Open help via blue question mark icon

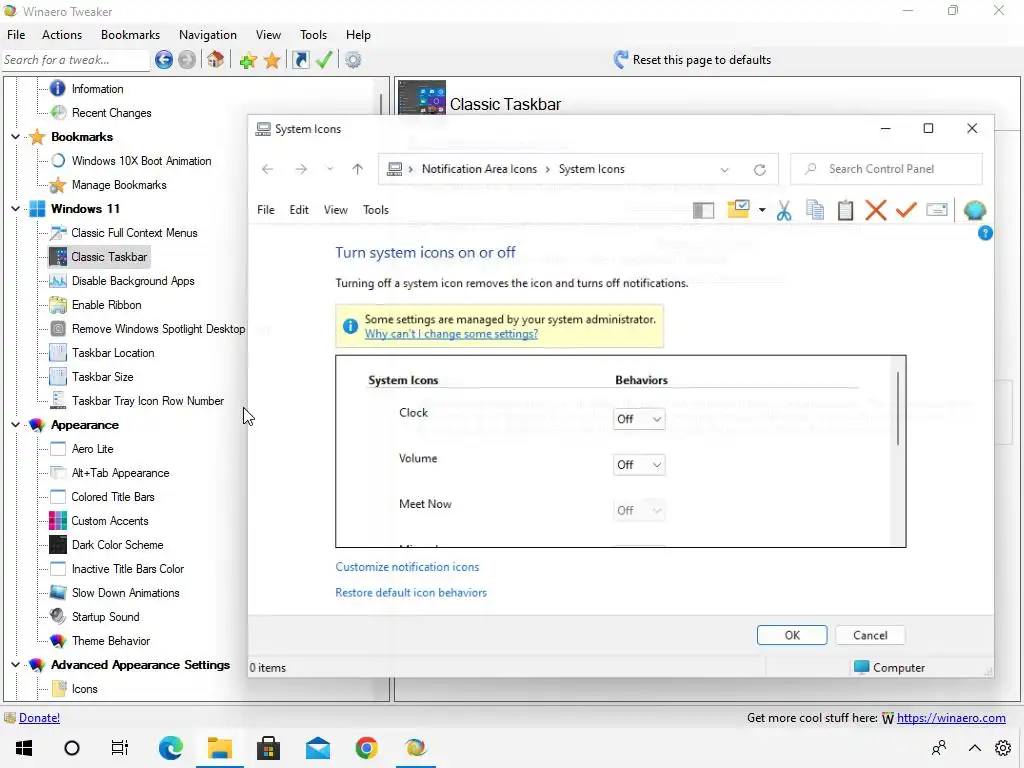tap(985, 233)
